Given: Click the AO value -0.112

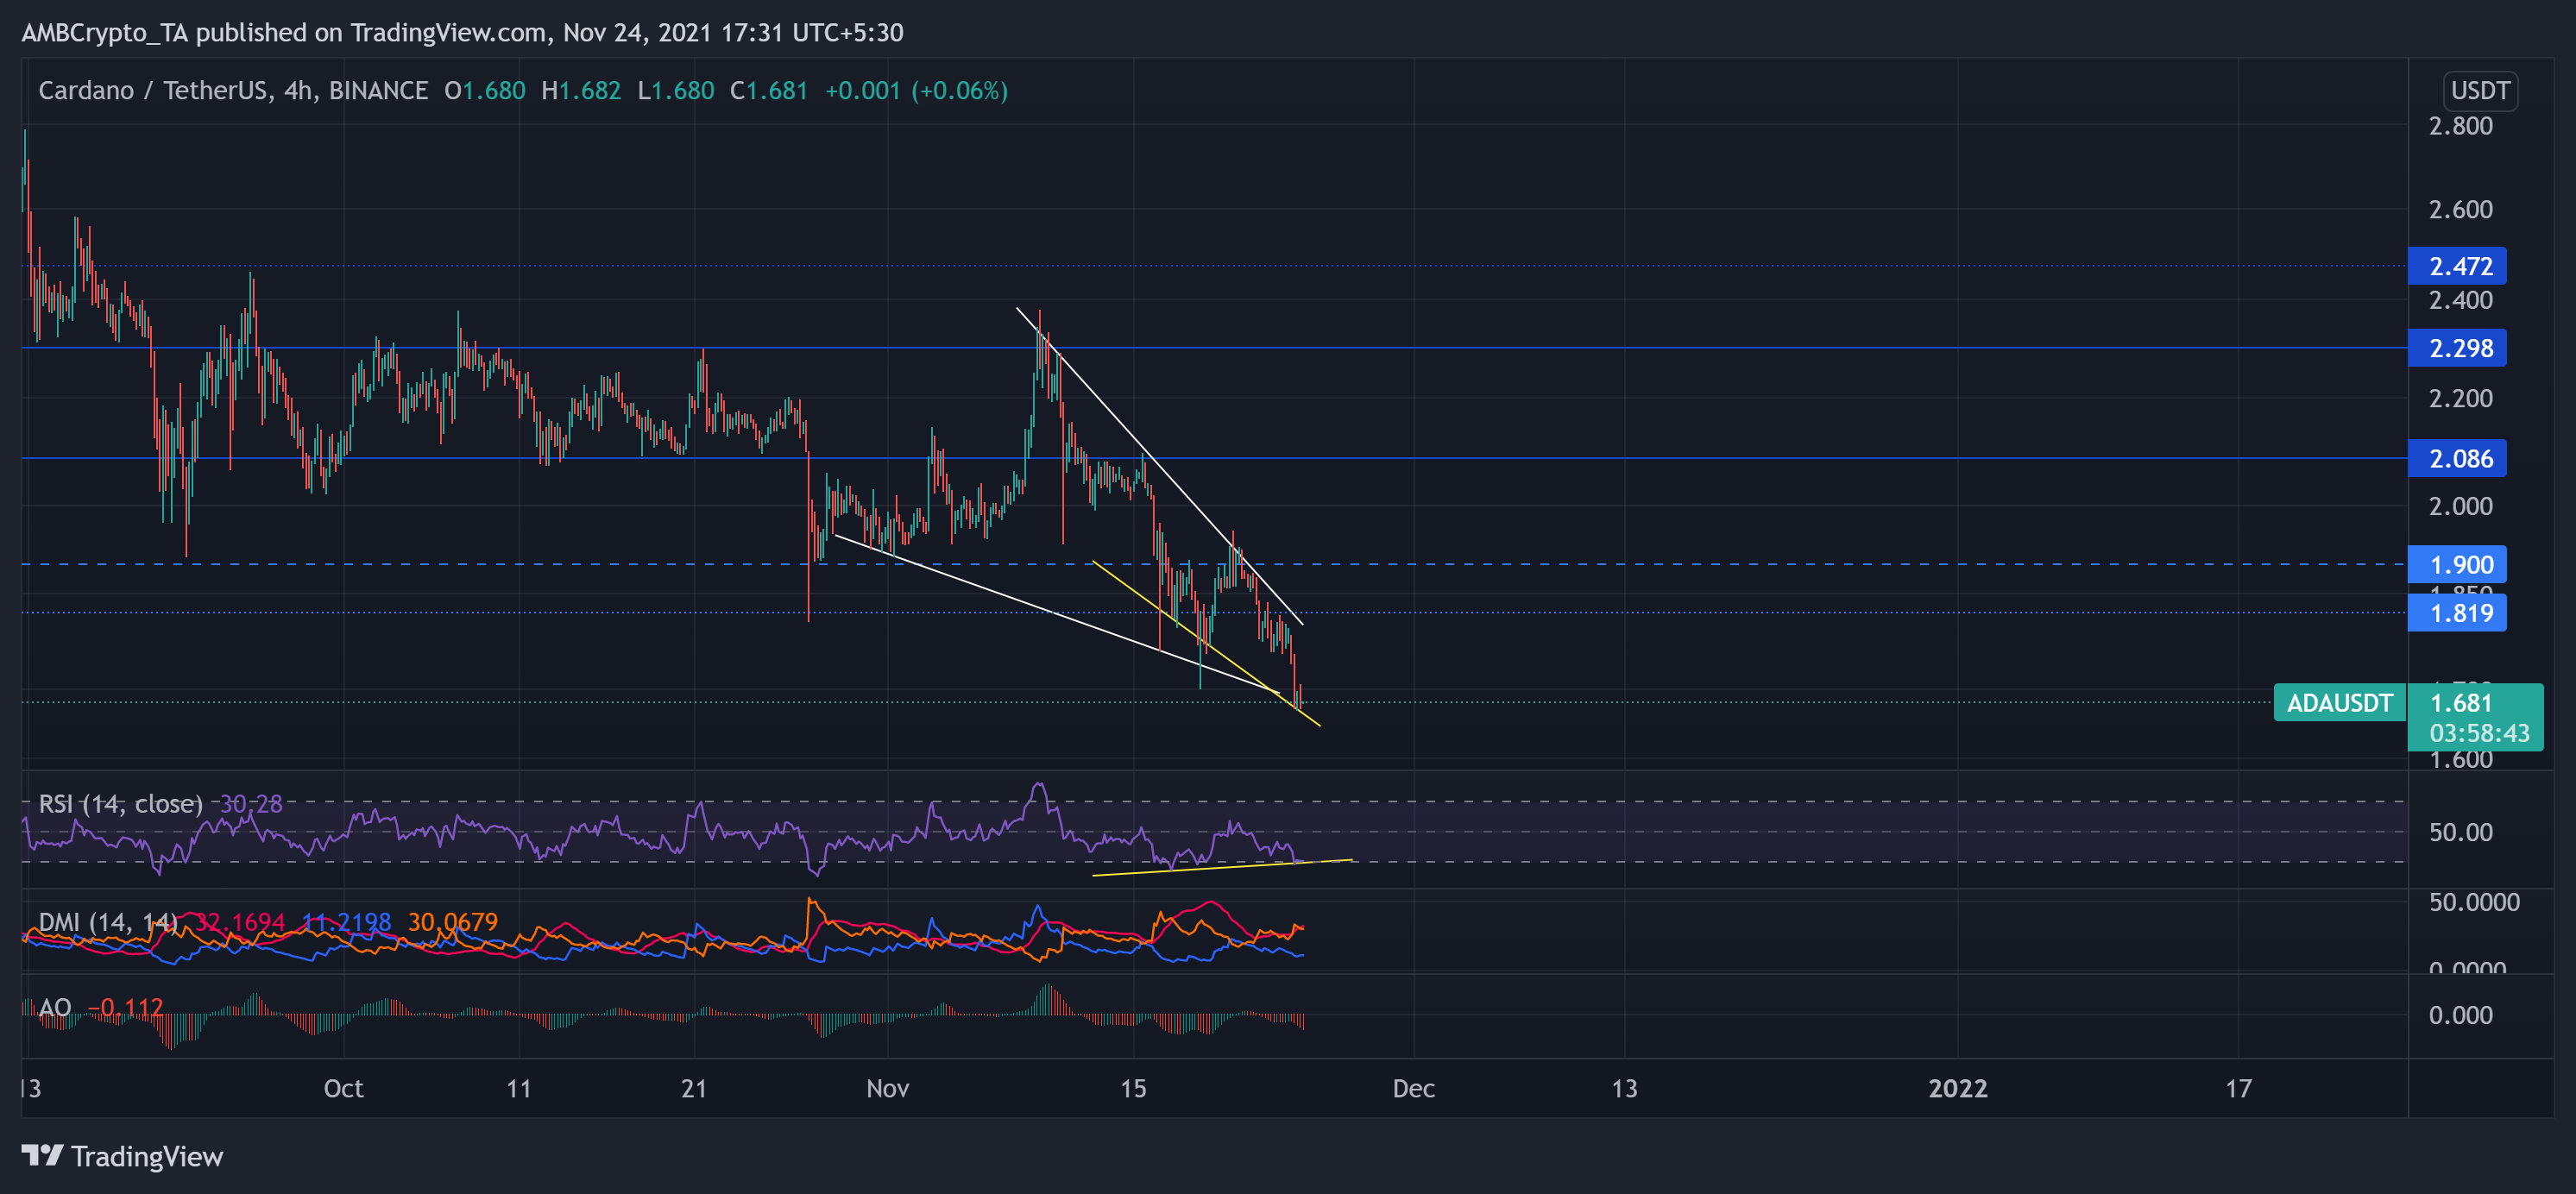Looking at the screenshot, I should pos(125,1006).
